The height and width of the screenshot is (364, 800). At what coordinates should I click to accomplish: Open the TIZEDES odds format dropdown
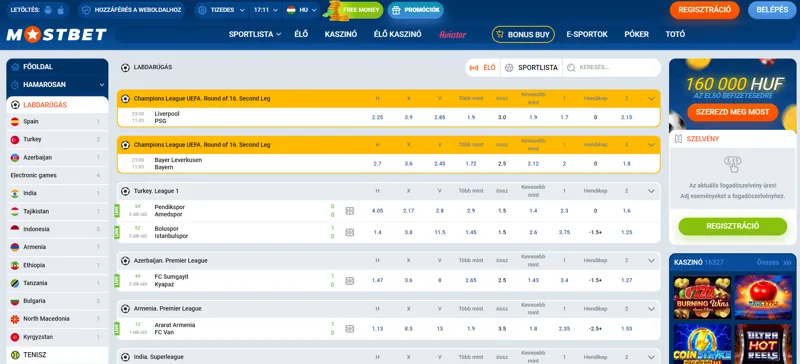pyautogui.click(x=222, y=10)
